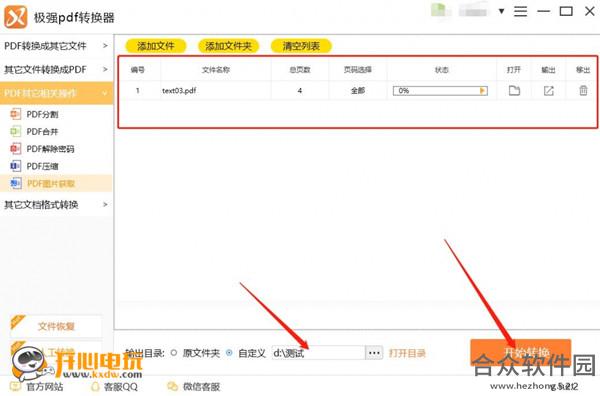The height and width of the screenshot is (396, 600).
Task: Select PDF压缩 in the sidebar
Action: [x=42, y=166]
